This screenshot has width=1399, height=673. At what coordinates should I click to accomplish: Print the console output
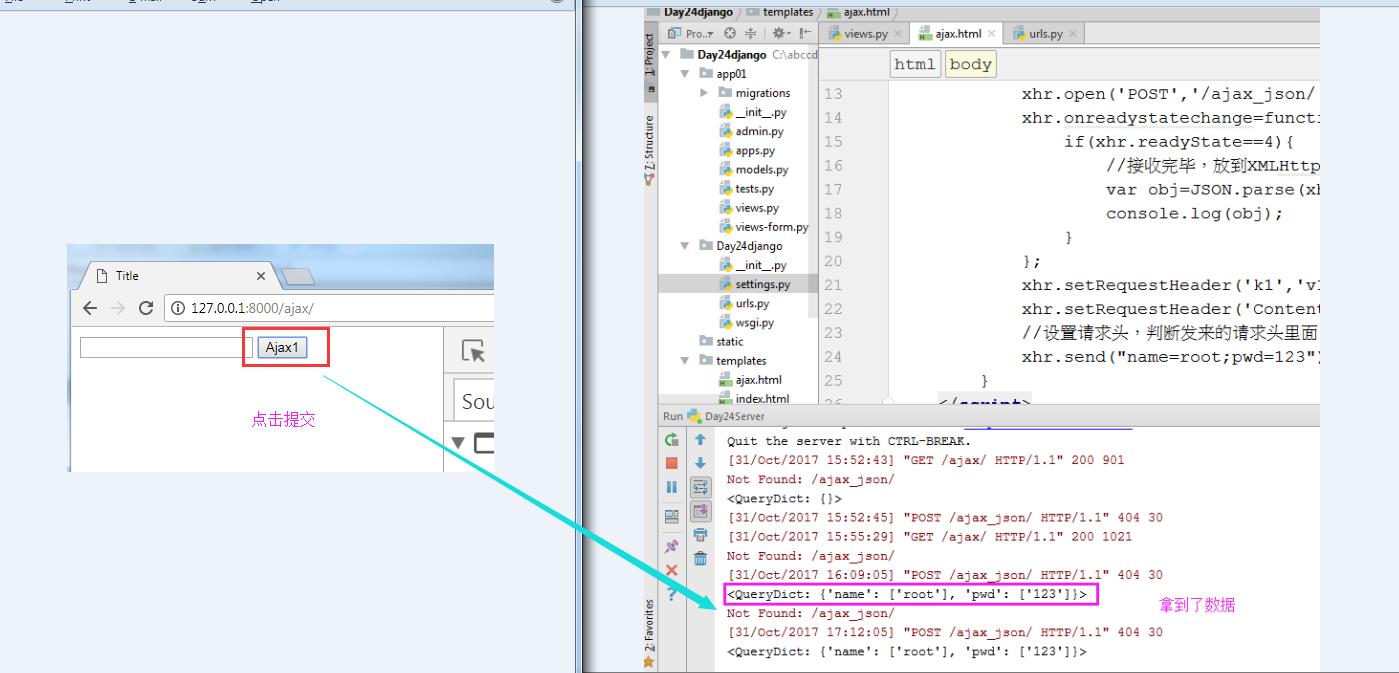pos(701,535)
